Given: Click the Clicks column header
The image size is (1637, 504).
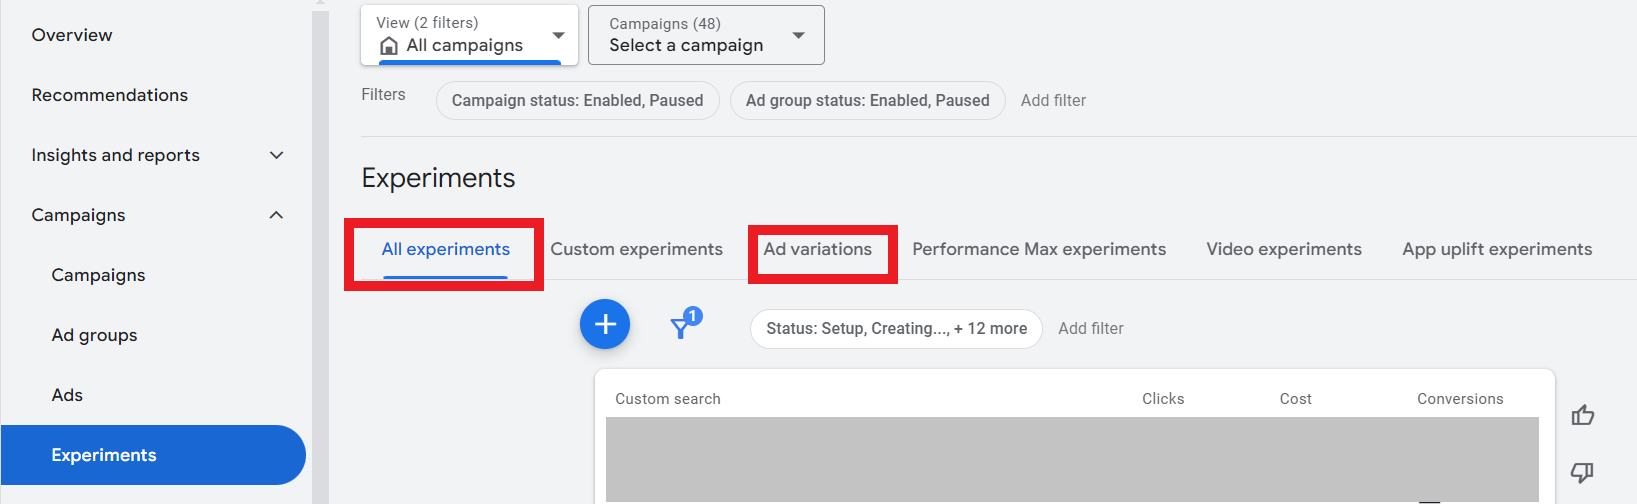Looking at the screenshot, I should 1163,399.
